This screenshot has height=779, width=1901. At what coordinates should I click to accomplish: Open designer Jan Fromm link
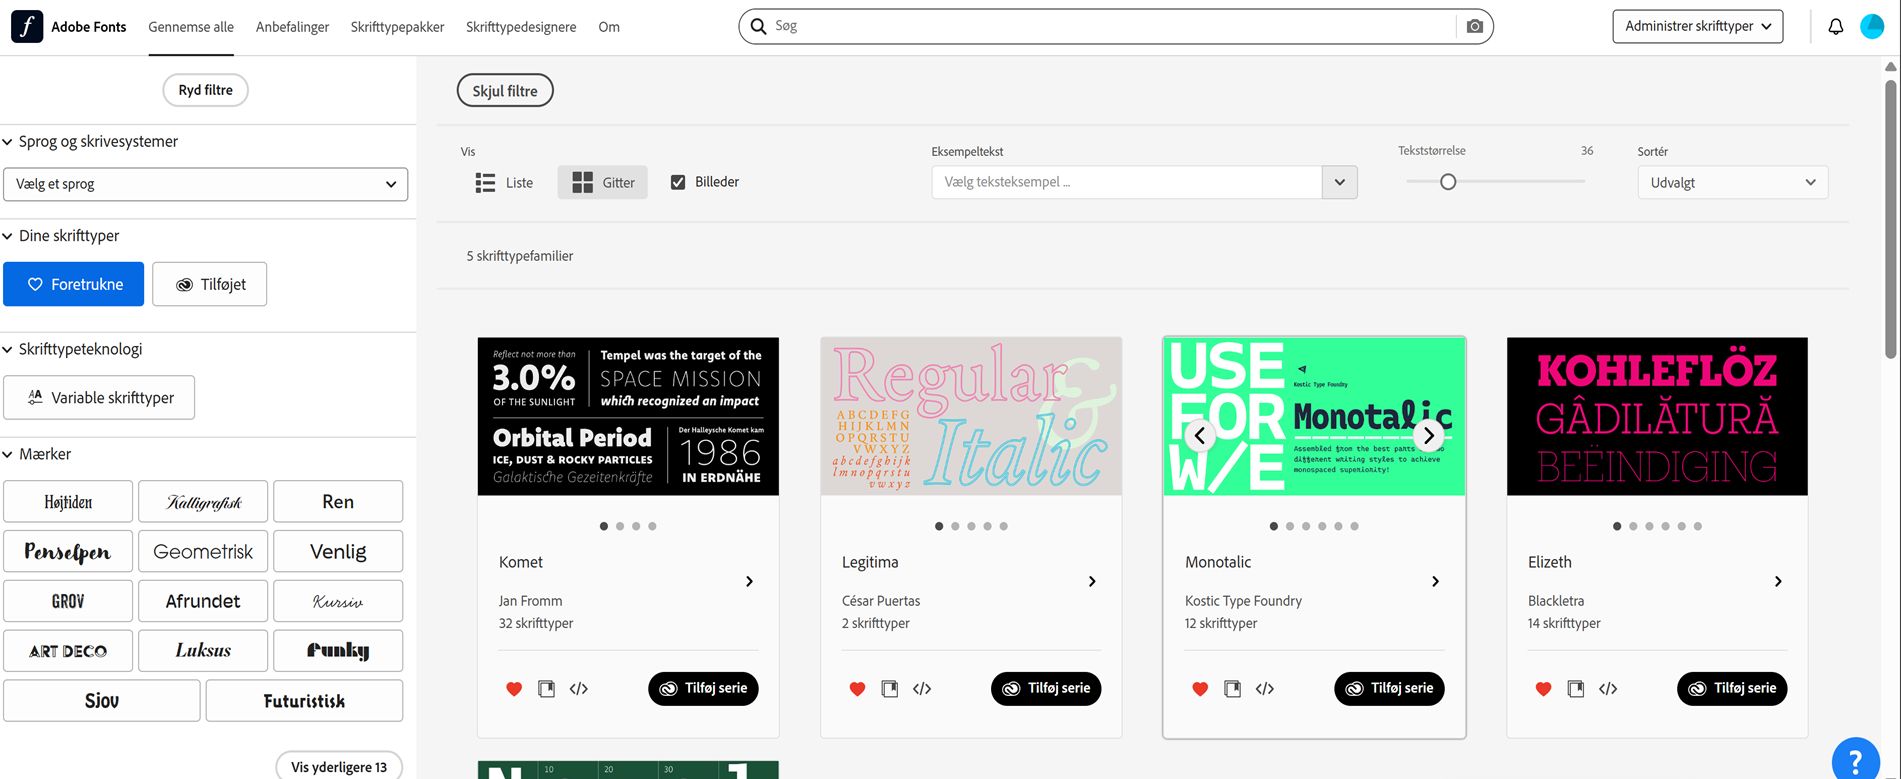[x=531, y=601]
